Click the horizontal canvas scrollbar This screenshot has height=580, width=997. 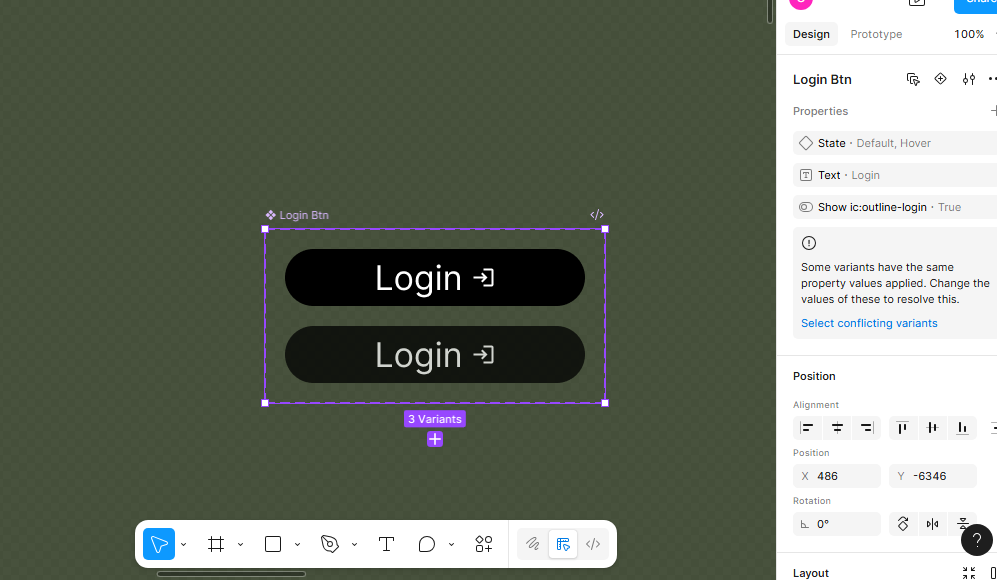pyautogui.click(x=231, y=574)
